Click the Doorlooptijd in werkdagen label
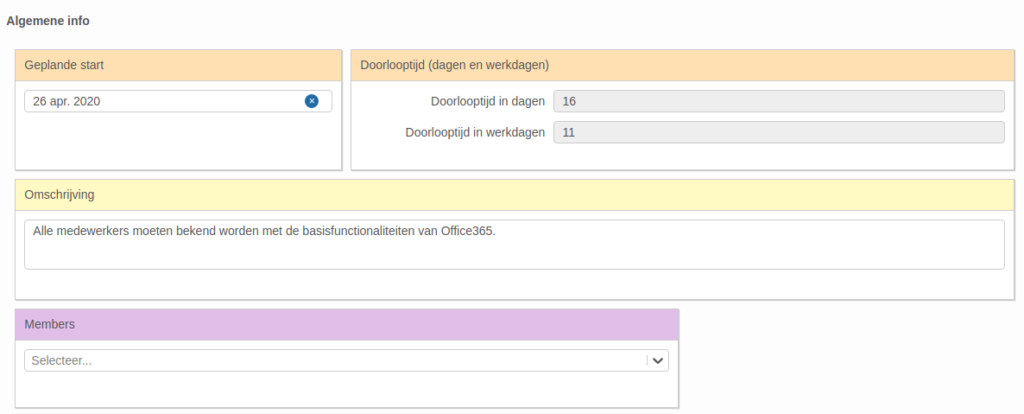Image resolution: width=1024 pixels, height=414 pixels. (475, 133)
